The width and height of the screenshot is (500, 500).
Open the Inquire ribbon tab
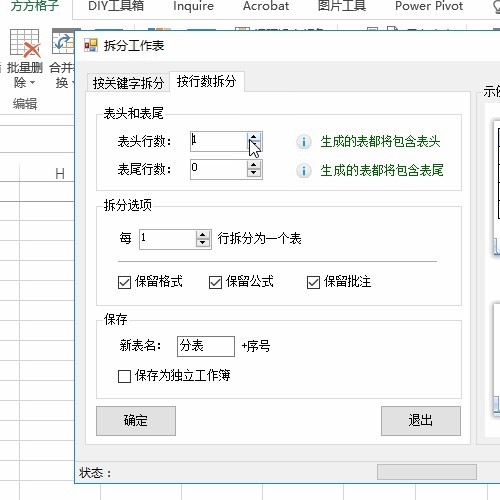point(193,6)
